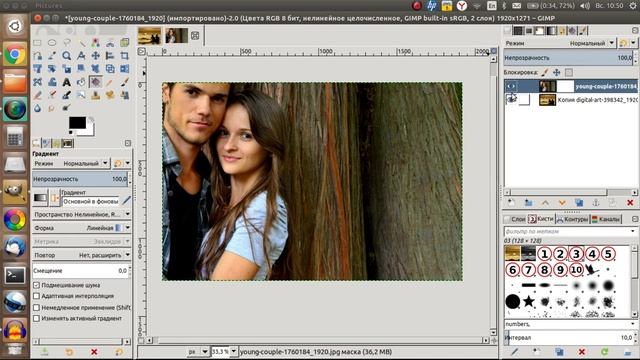The height and width of the screenshot is (360, 640).
Task: Toggle lock alpha channel icon
Action: point(569,72)
